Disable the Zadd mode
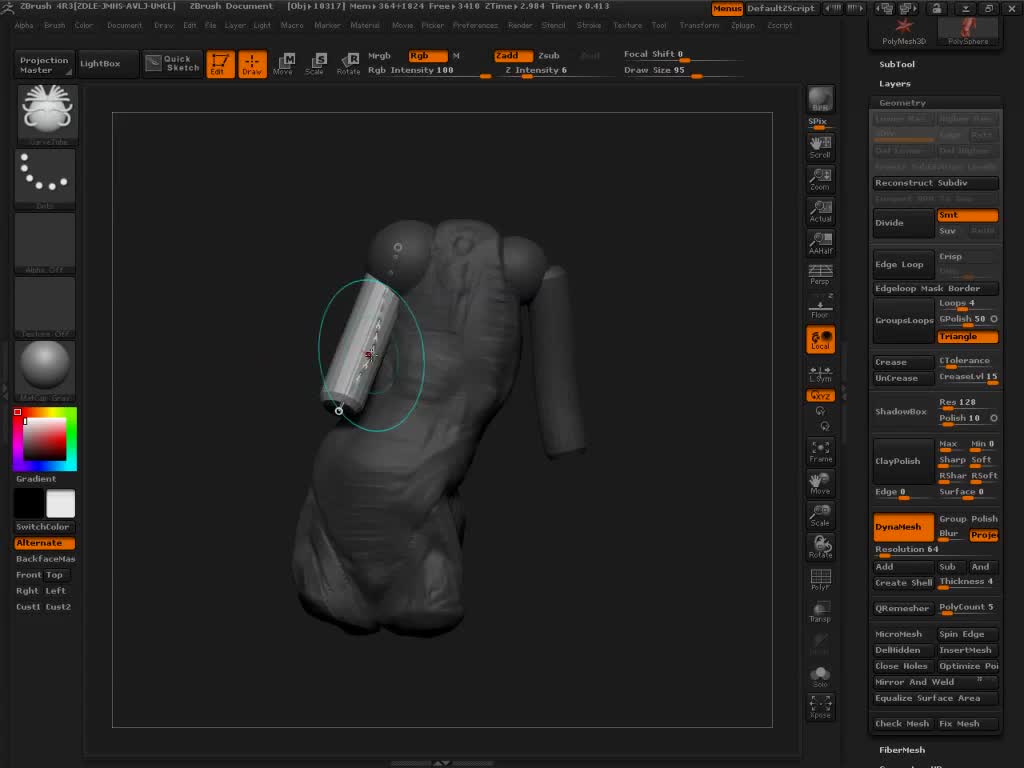1024x768 pixels. (513, 56)
